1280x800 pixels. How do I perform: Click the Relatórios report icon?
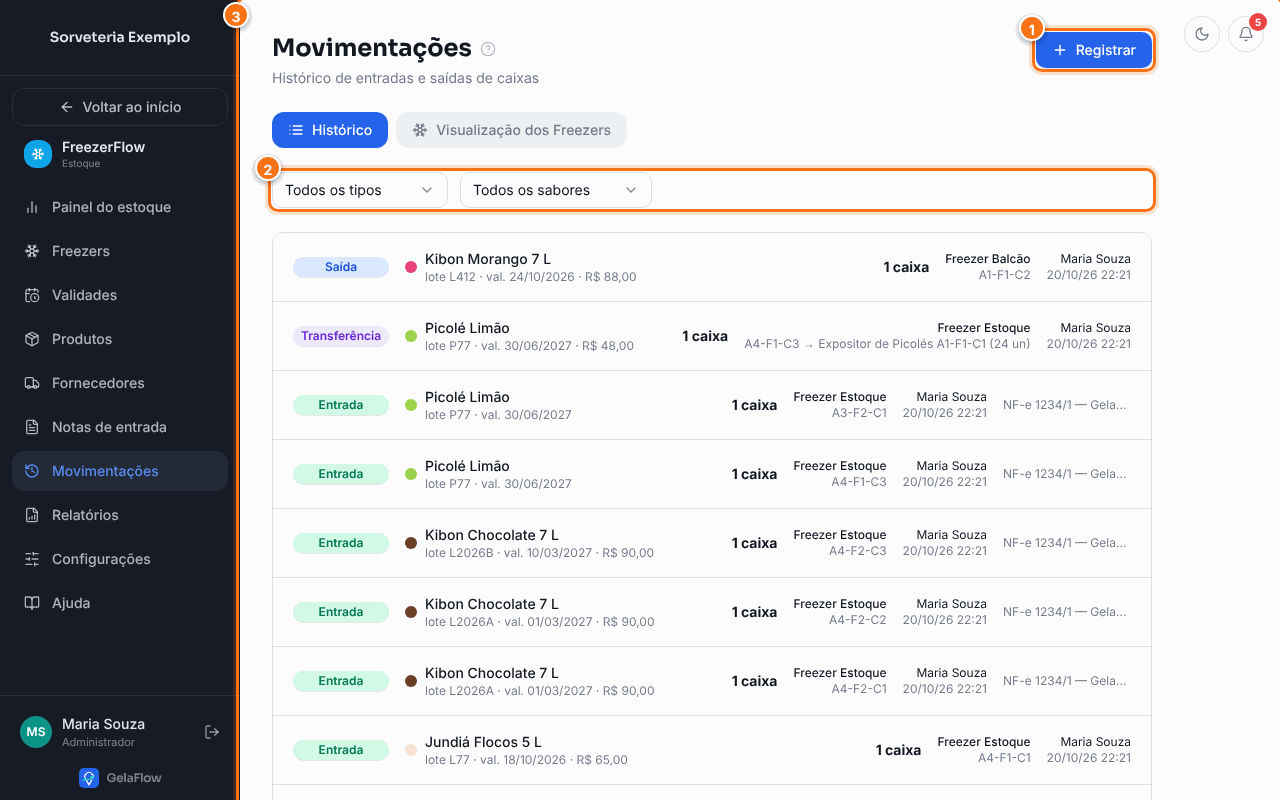[32, 515]
